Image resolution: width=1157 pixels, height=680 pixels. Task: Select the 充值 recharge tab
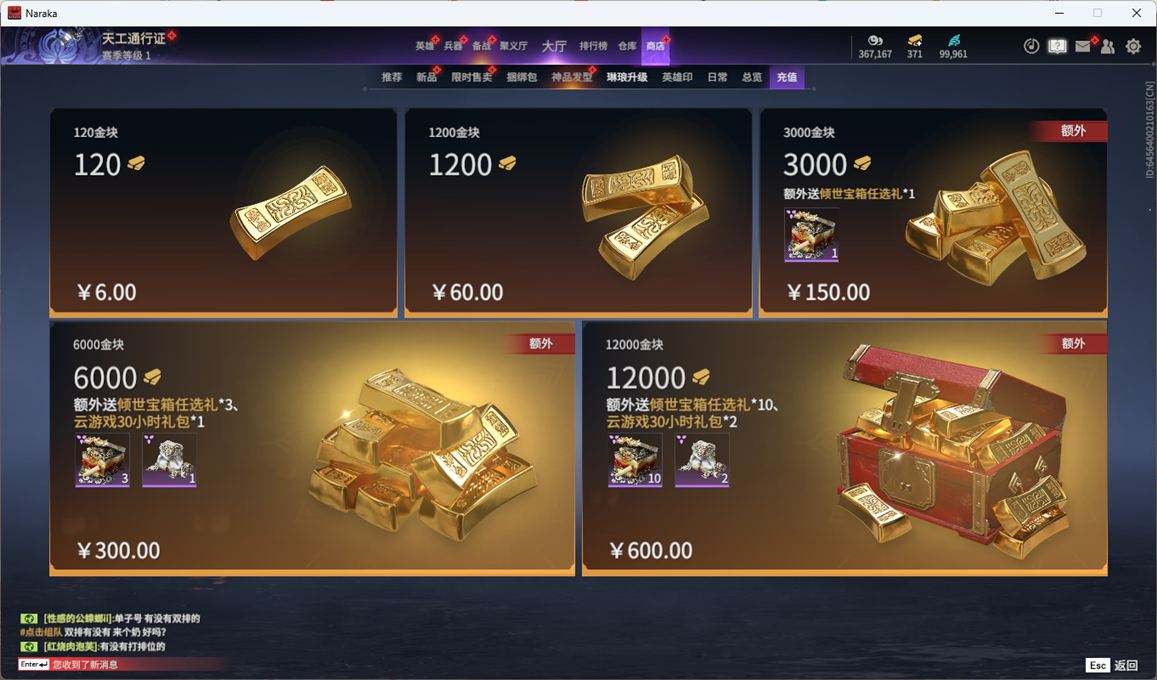[x=787, y=77]
